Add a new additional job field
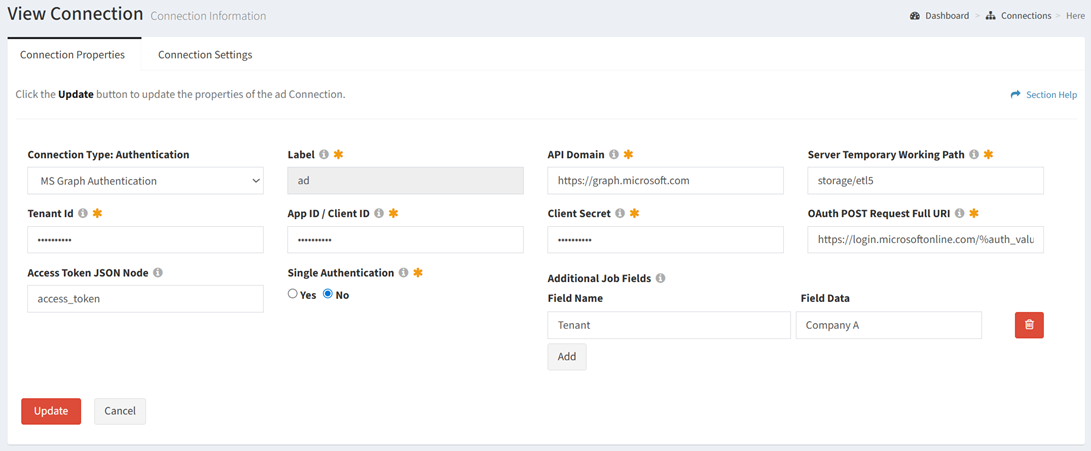1091x451 pixels. tap(567, 357)
